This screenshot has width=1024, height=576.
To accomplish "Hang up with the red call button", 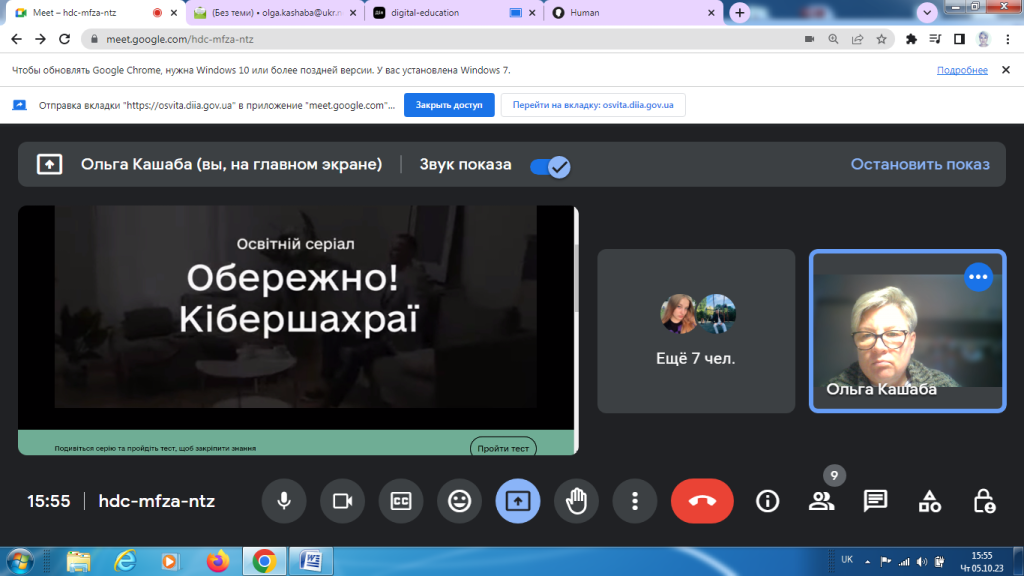I will tap(701, 501).
